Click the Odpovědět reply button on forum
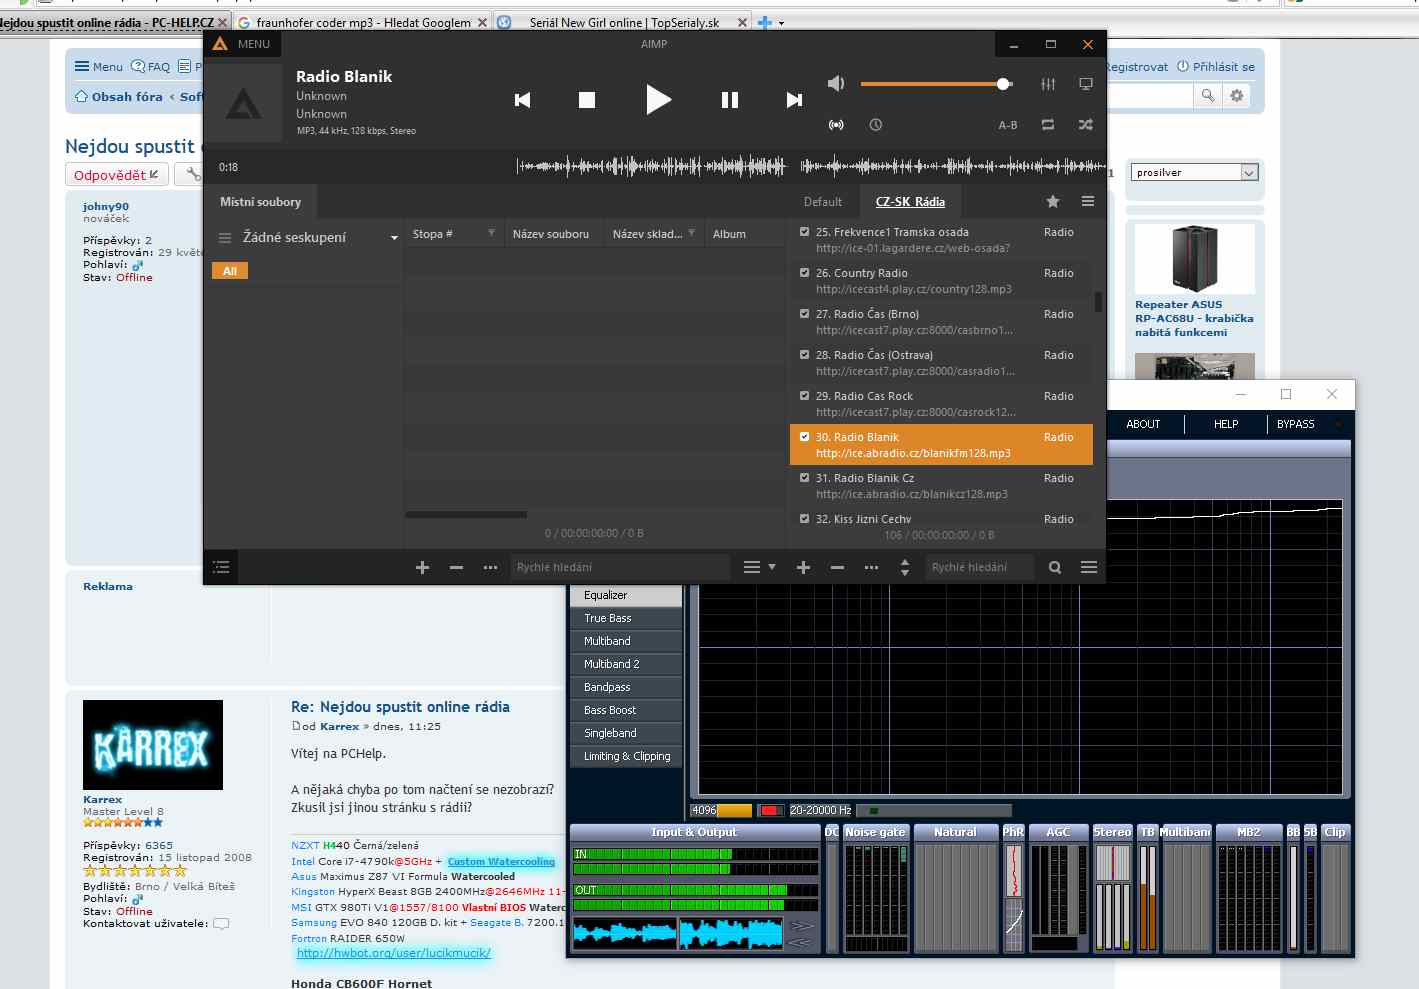This screenshot has width=1419, height=989. 116,175
